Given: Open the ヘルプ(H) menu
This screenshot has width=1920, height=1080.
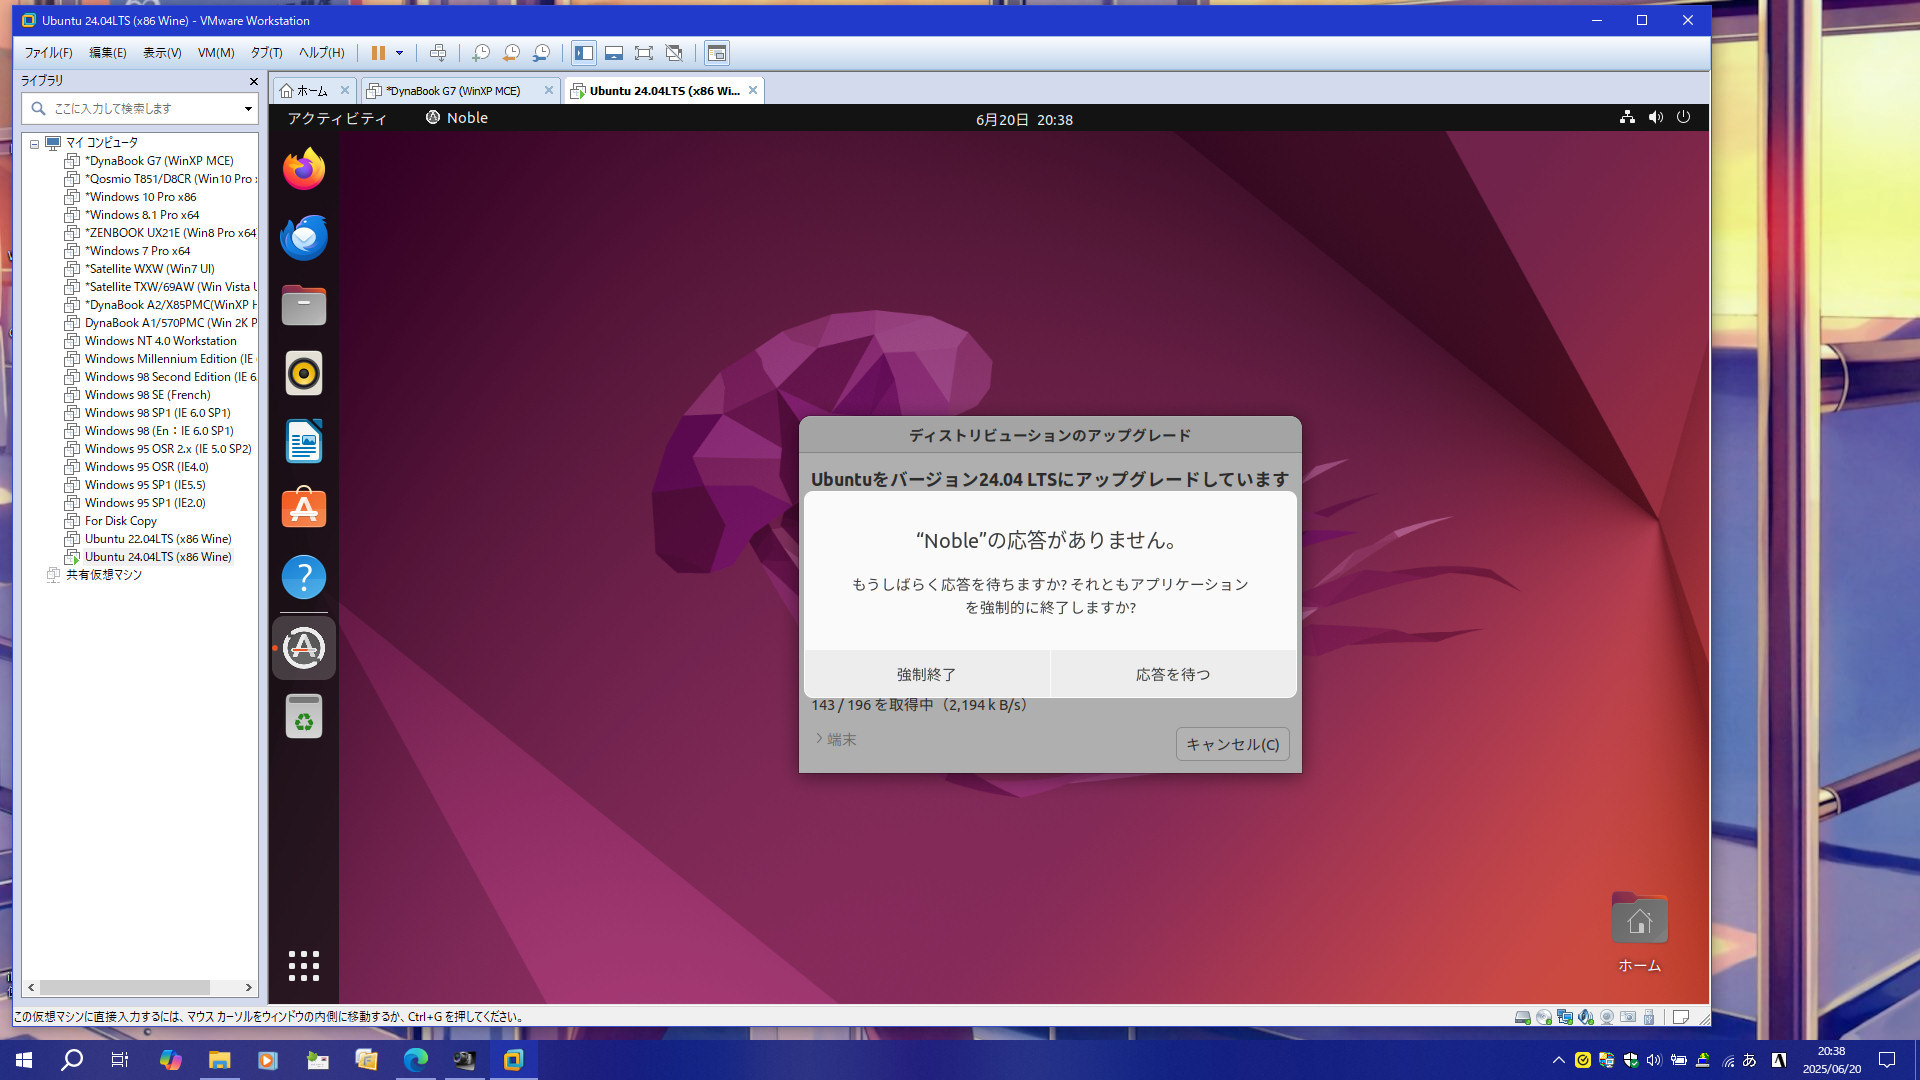Looking at the screenshot, I should 321,53.
